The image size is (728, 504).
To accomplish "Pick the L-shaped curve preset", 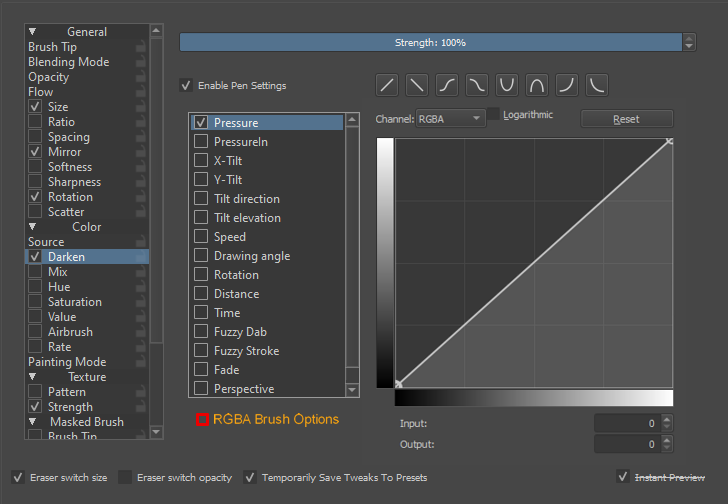I will pyautogui.click(x=597, y=84).
